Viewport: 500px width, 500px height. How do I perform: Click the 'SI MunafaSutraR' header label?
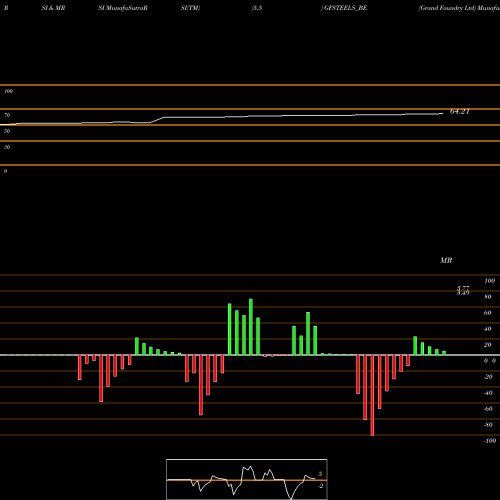(x=123, y=8)
